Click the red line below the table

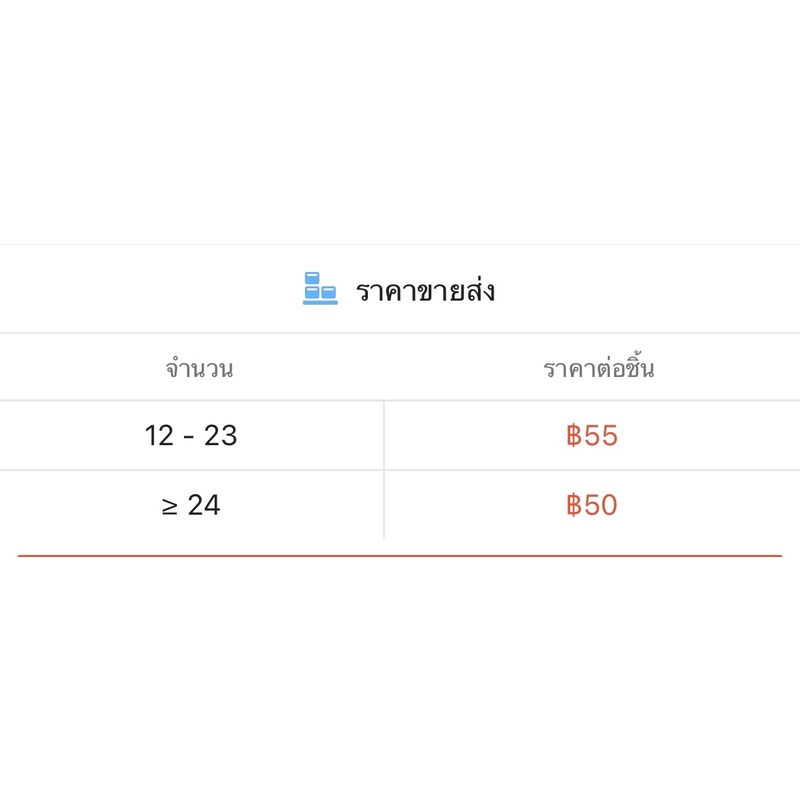pos(400,555)
